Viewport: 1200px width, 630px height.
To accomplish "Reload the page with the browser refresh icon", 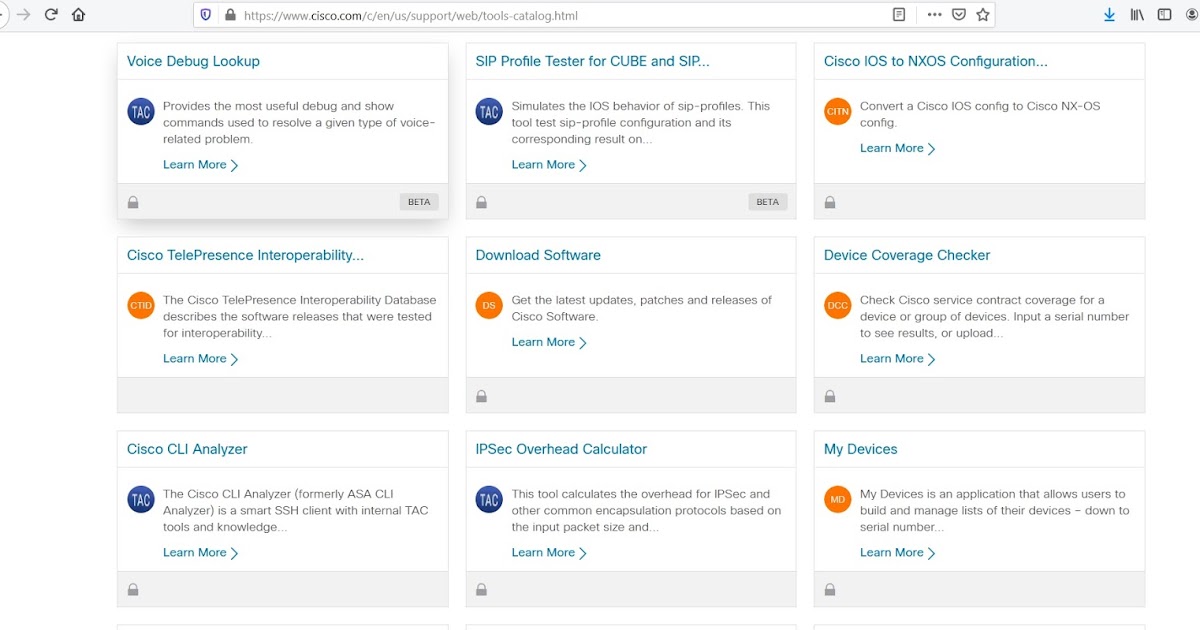I will tap(51, 15).
